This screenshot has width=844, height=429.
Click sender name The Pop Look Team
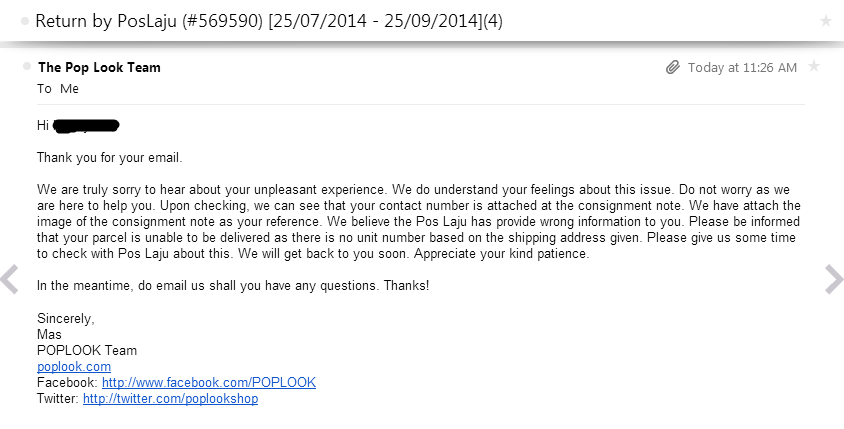100,67
